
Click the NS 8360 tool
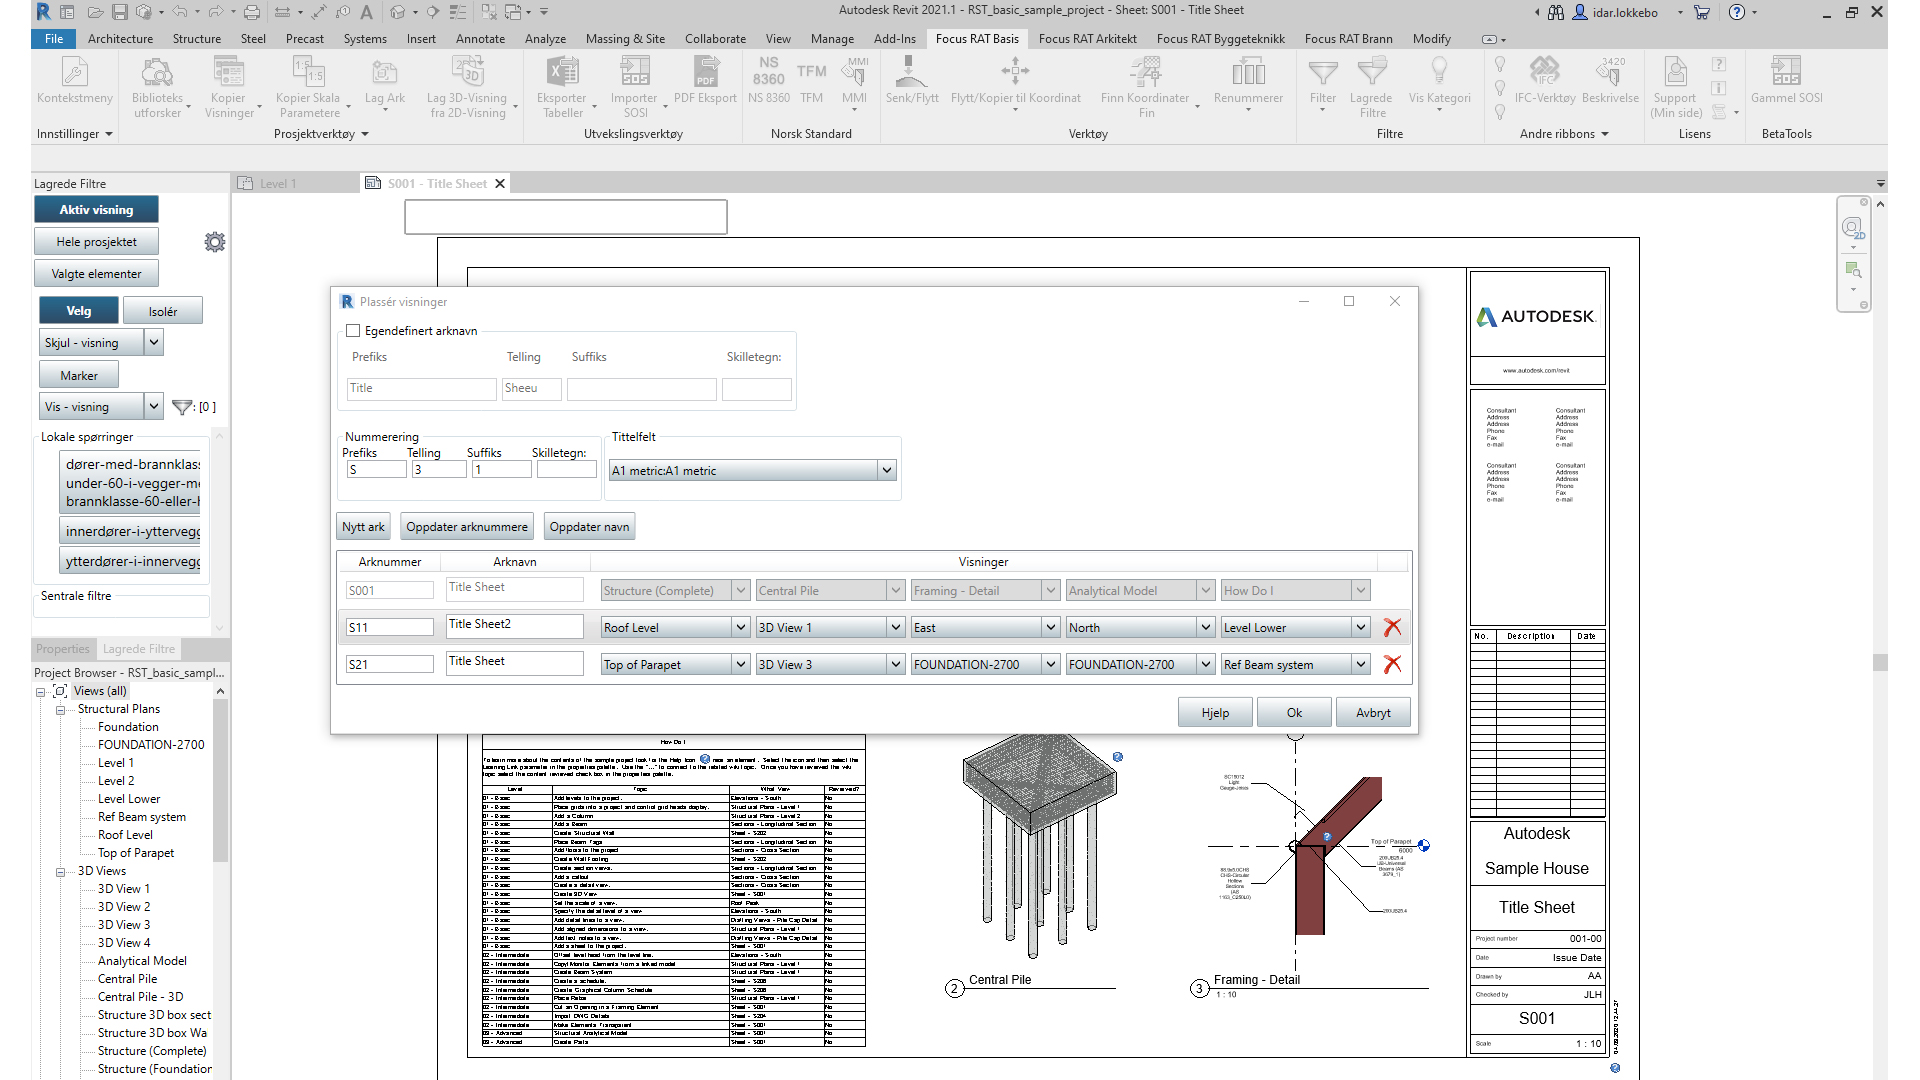click(x=769, y=80)
